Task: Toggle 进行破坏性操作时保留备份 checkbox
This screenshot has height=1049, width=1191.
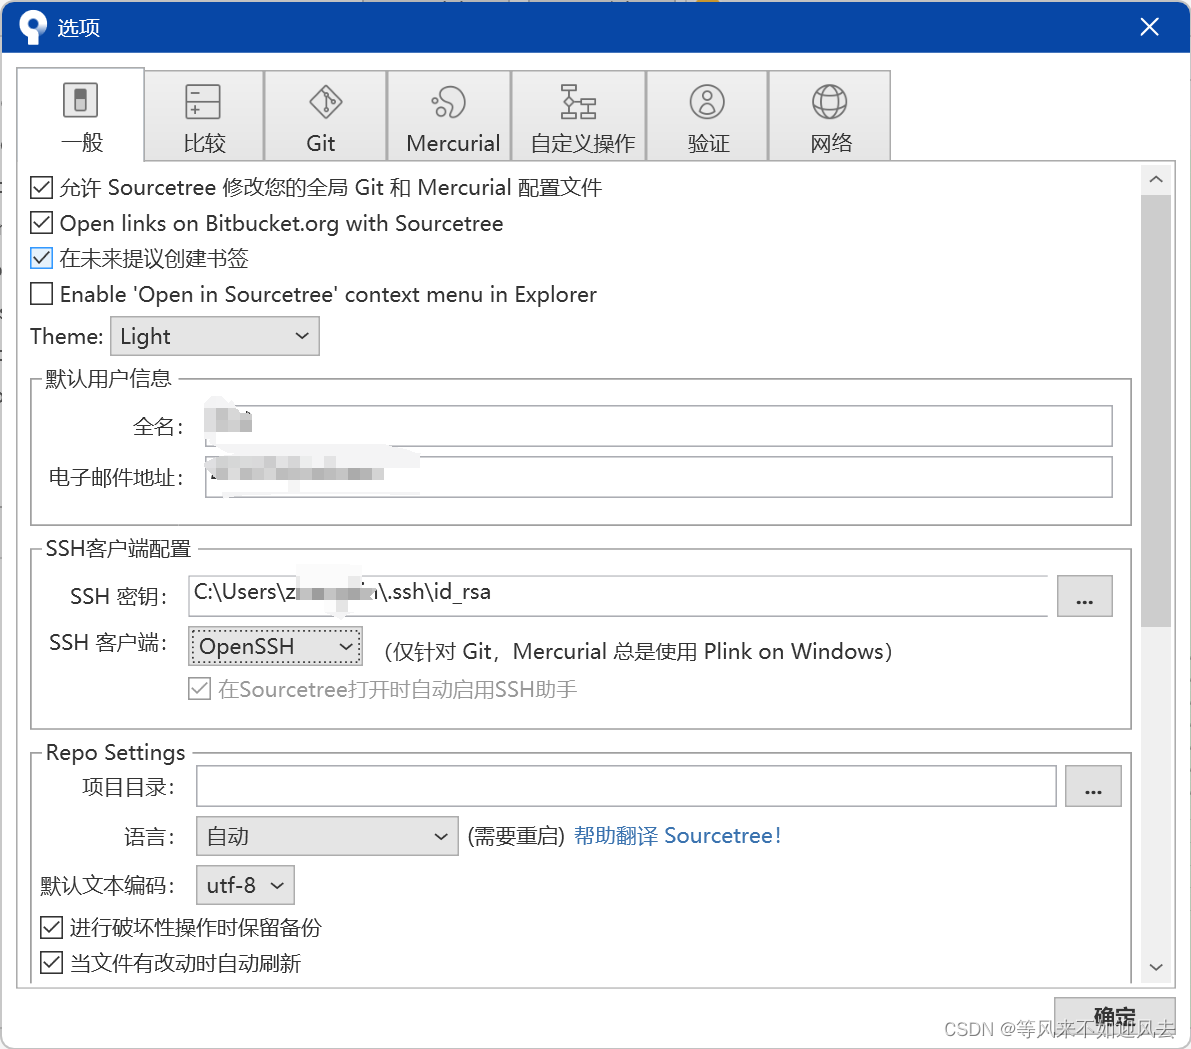Action: tap(52, 927)
